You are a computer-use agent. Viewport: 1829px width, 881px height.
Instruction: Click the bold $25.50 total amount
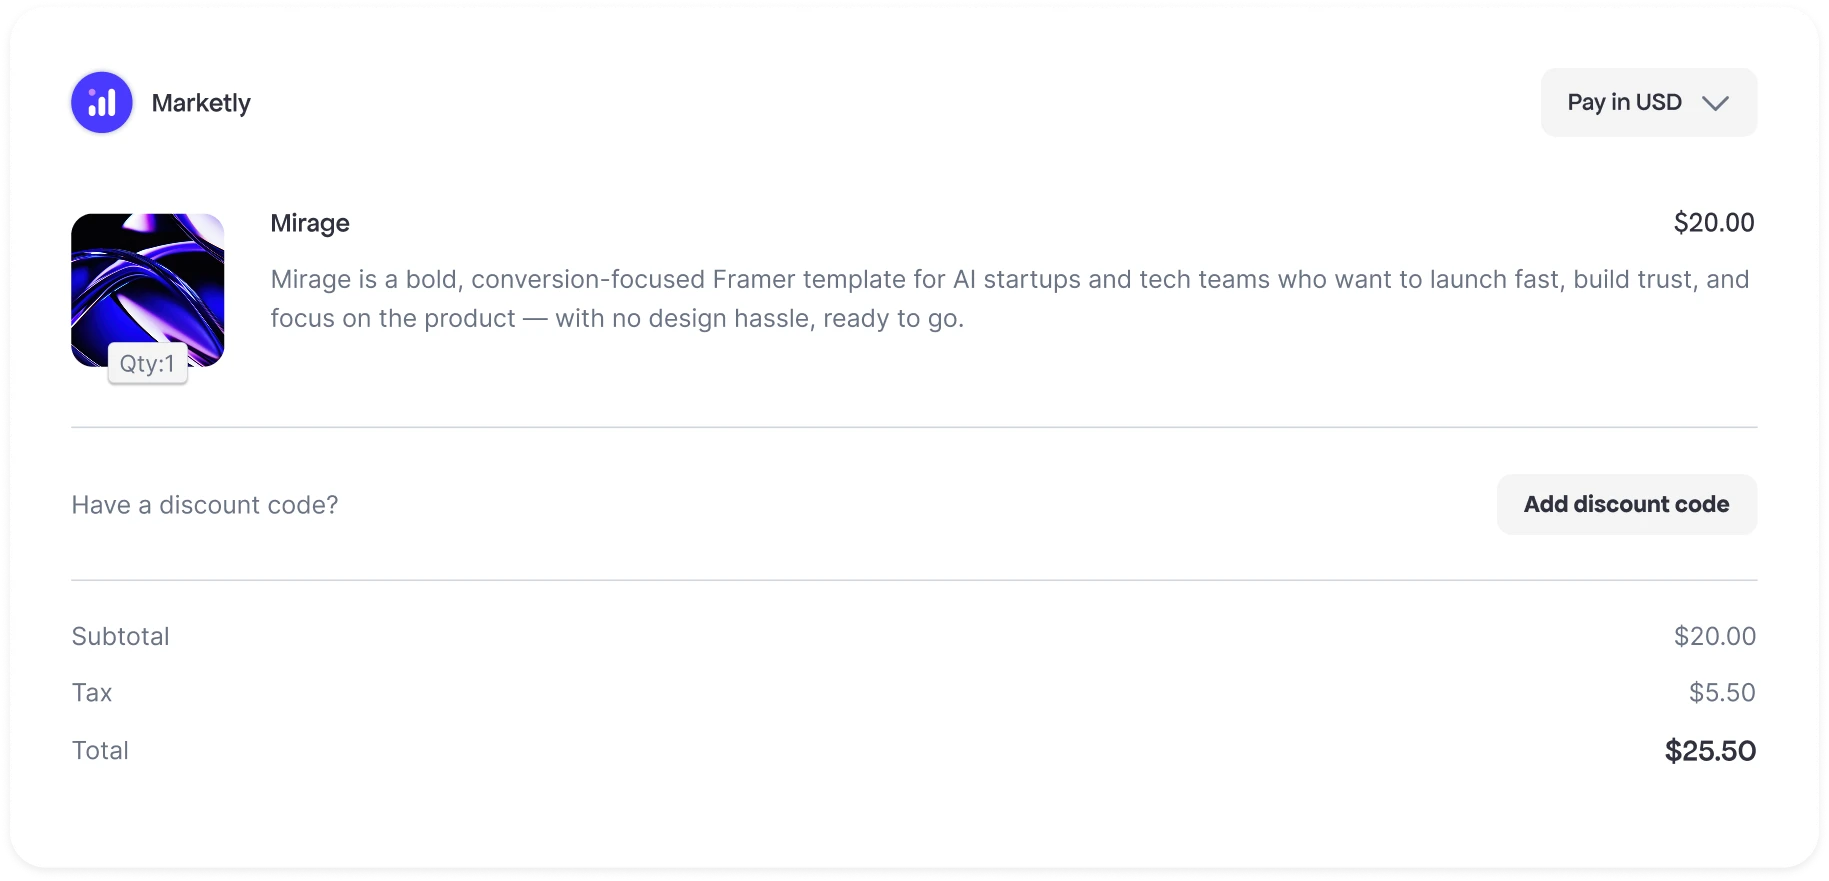coord(1709,751)
